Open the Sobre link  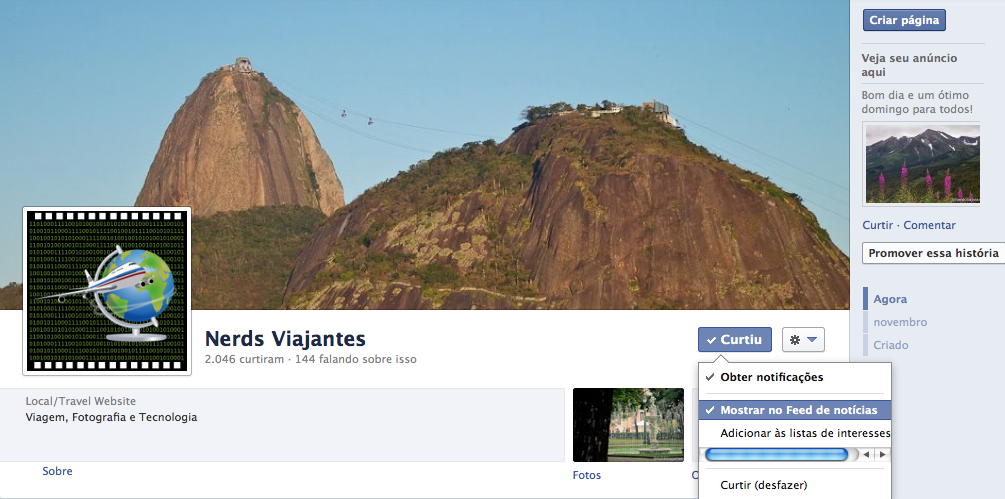coord(57,471)
